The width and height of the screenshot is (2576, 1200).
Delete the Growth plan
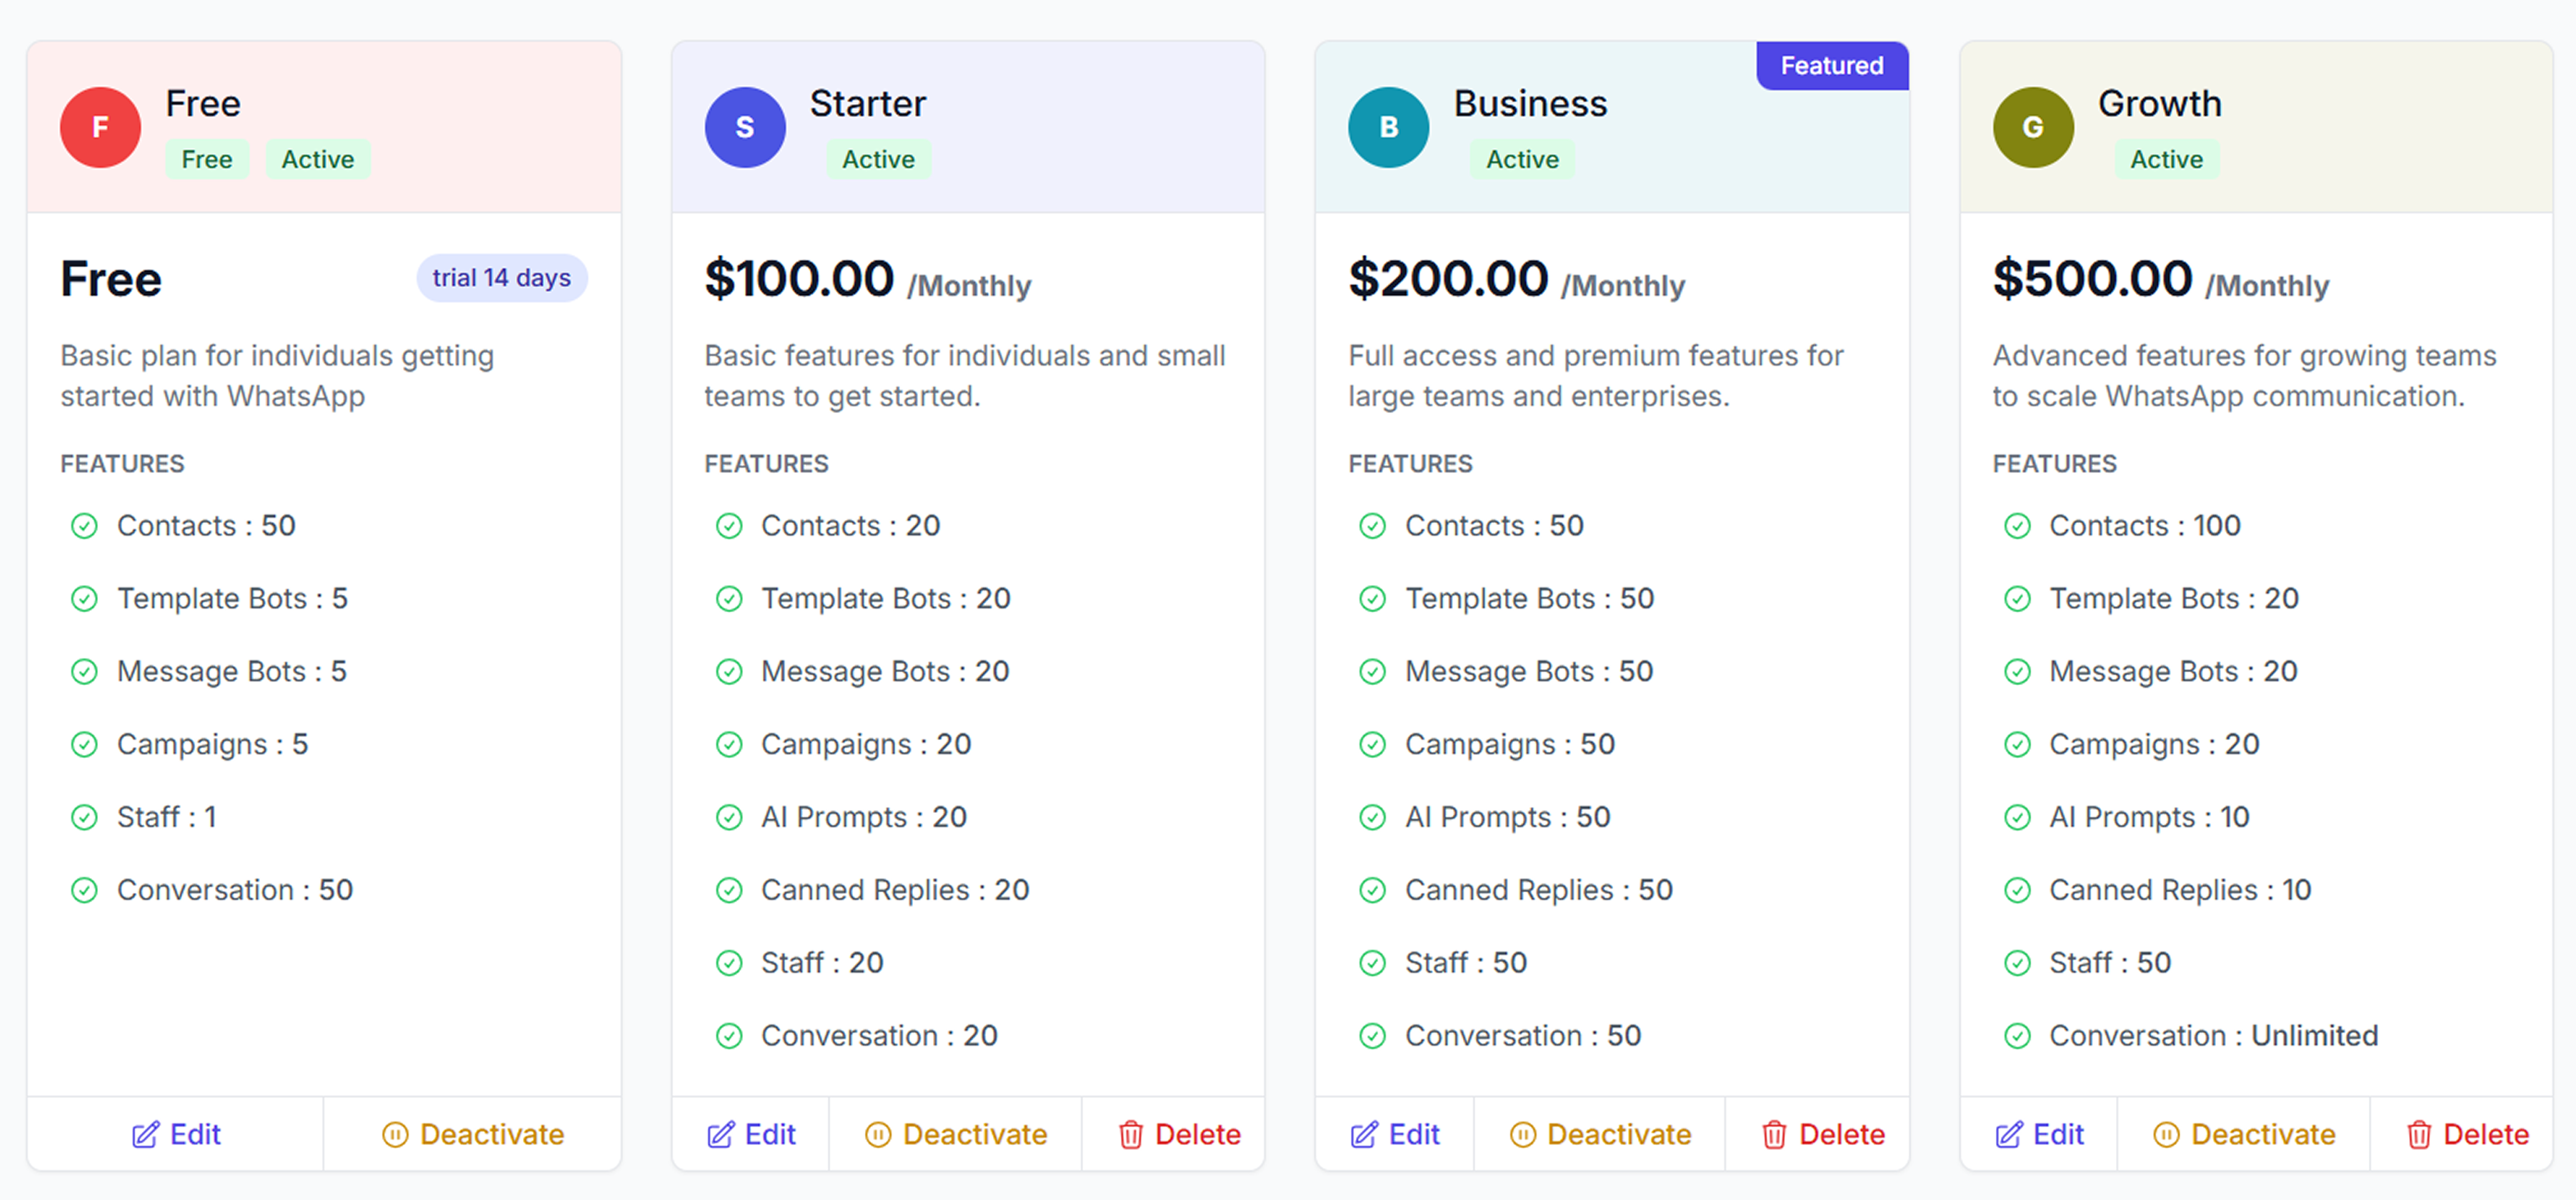tap(2467, 1134)
